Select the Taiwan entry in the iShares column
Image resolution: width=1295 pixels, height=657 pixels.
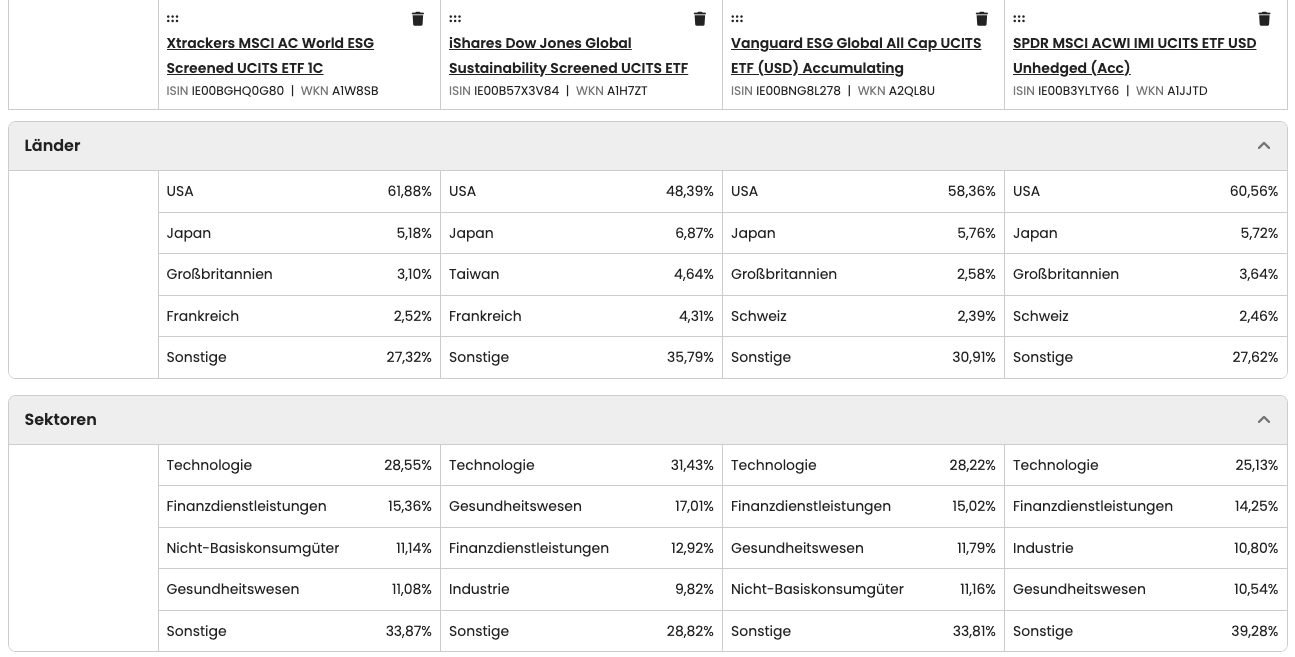[x=474, y=274]
